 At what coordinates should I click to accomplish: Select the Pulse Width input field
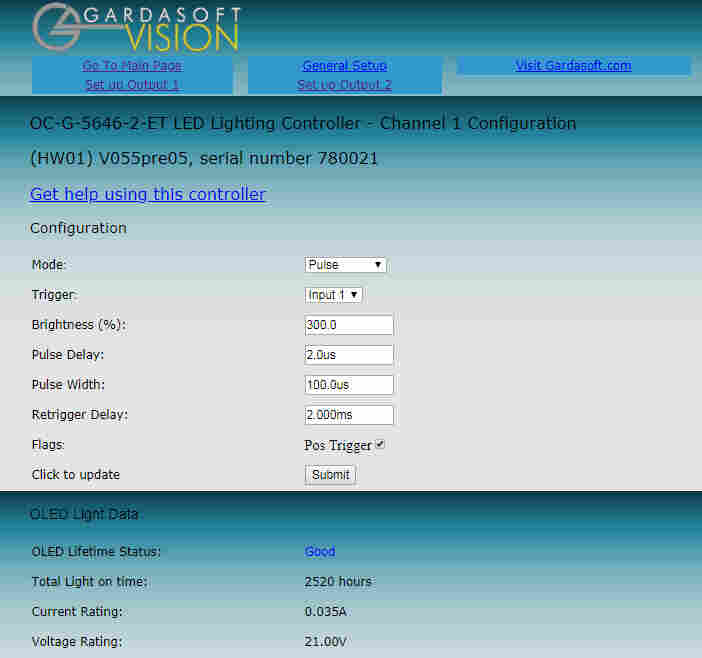click(349, 385)
